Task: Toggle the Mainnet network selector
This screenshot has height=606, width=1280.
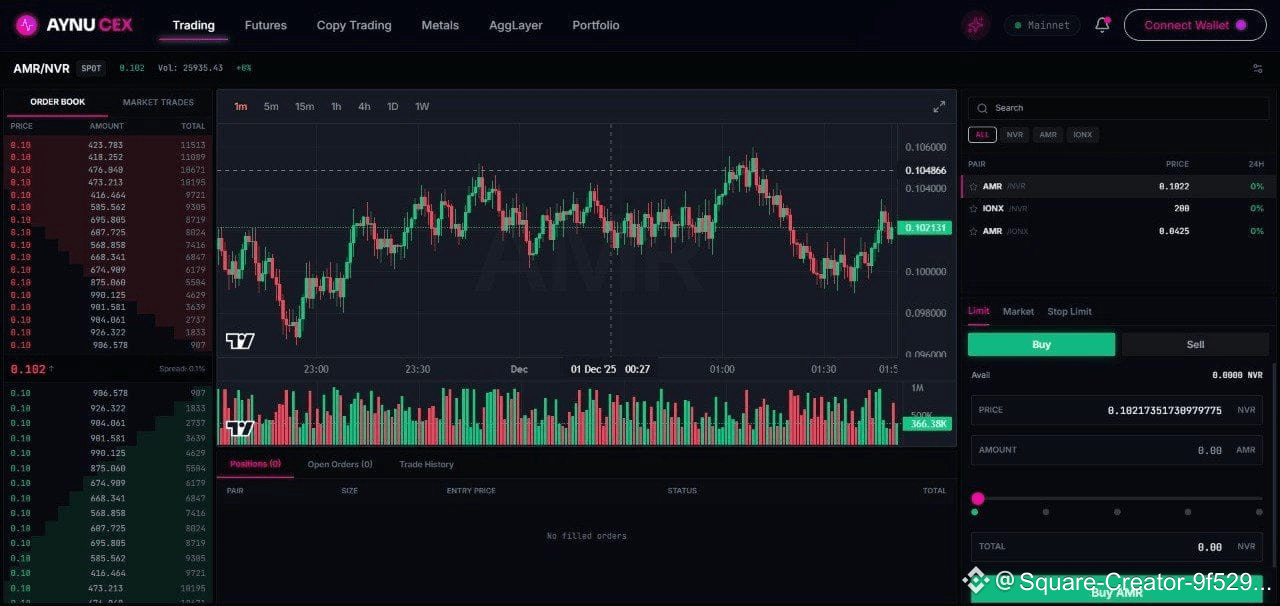Action: click(x=1042, y=25)
